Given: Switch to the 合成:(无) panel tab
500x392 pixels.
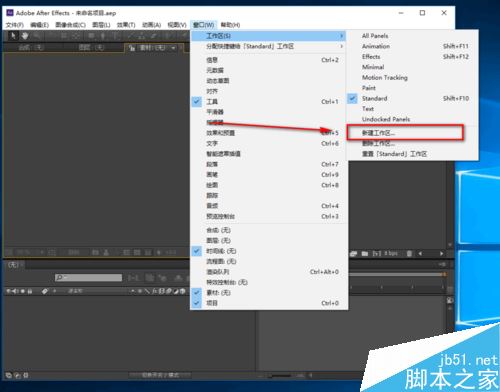Looking at the screenshot, I should click(31, 48).
